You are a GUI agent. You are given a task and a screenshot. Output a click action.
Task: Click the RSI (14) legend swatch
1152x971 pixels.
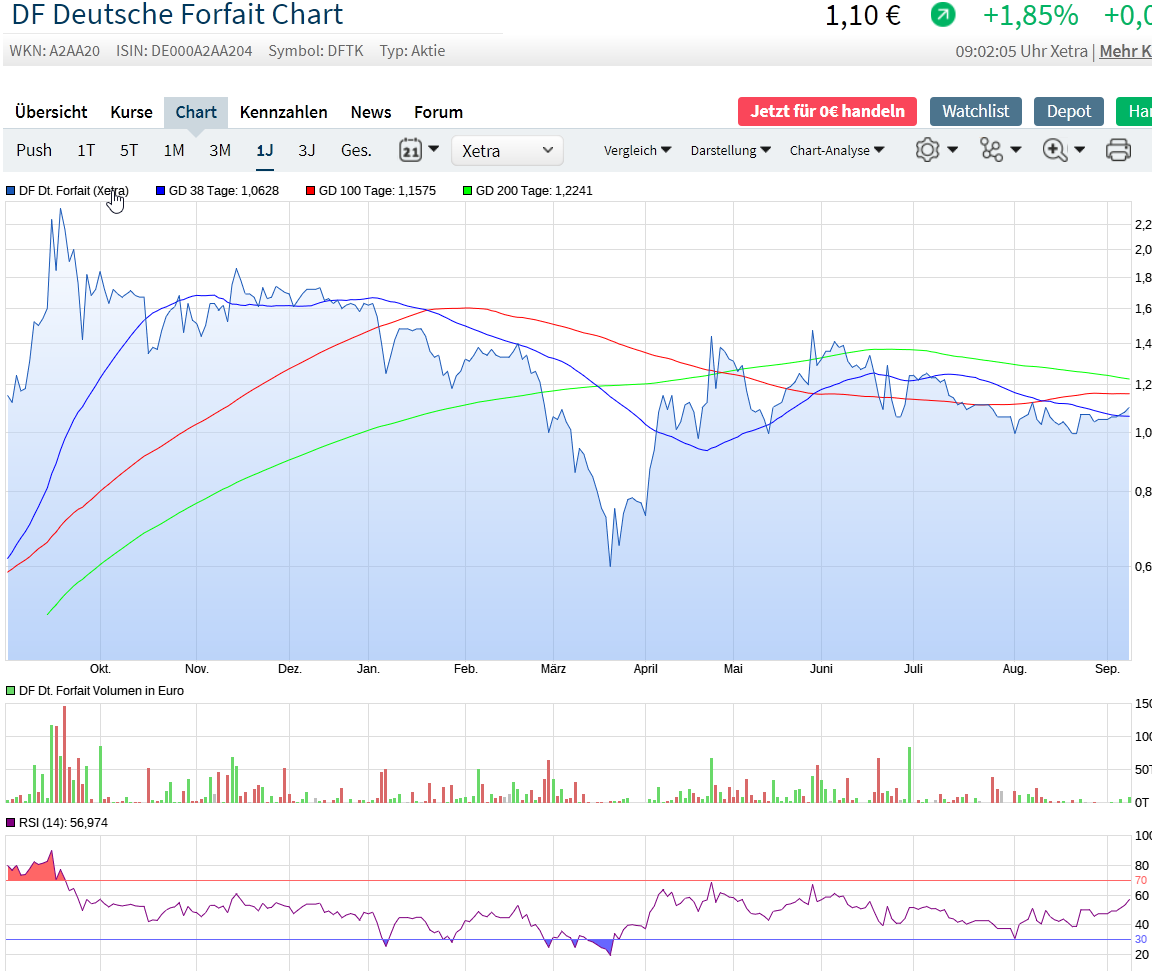click(10, 823)
